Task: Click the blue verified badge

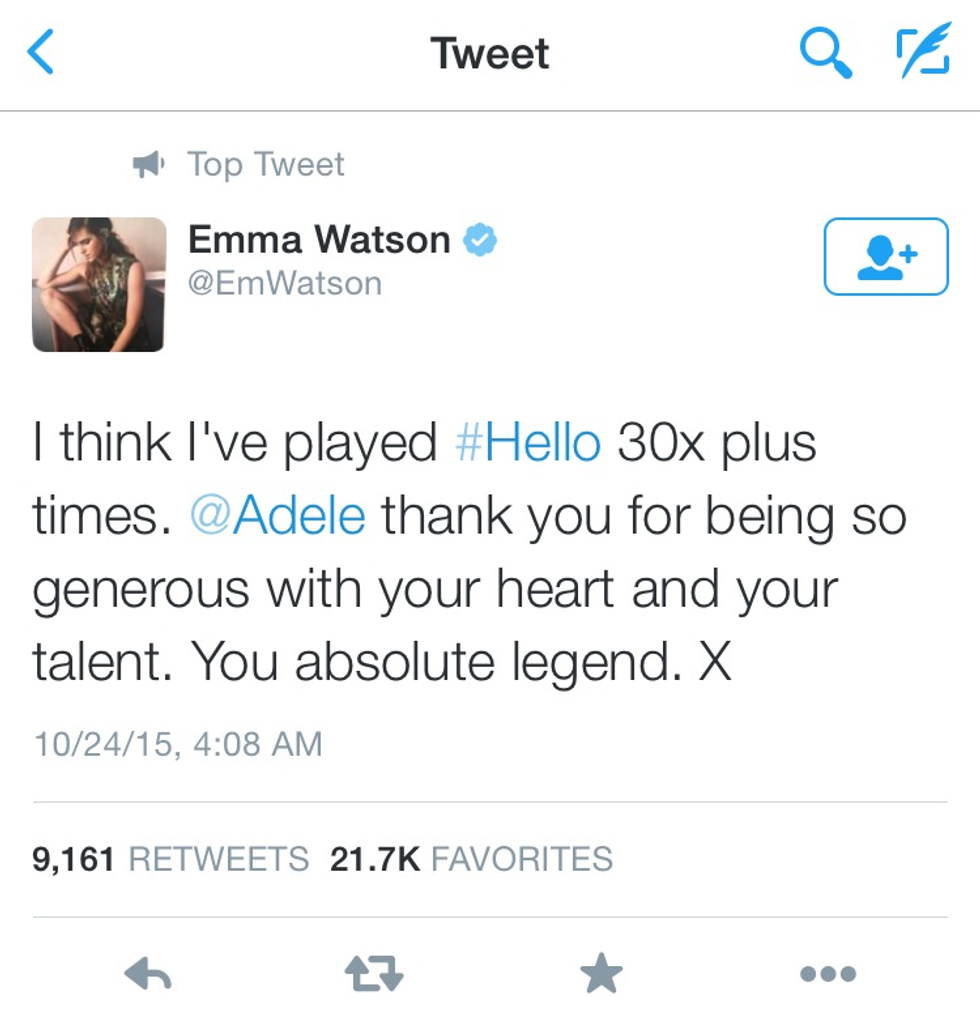Action: 481,240
